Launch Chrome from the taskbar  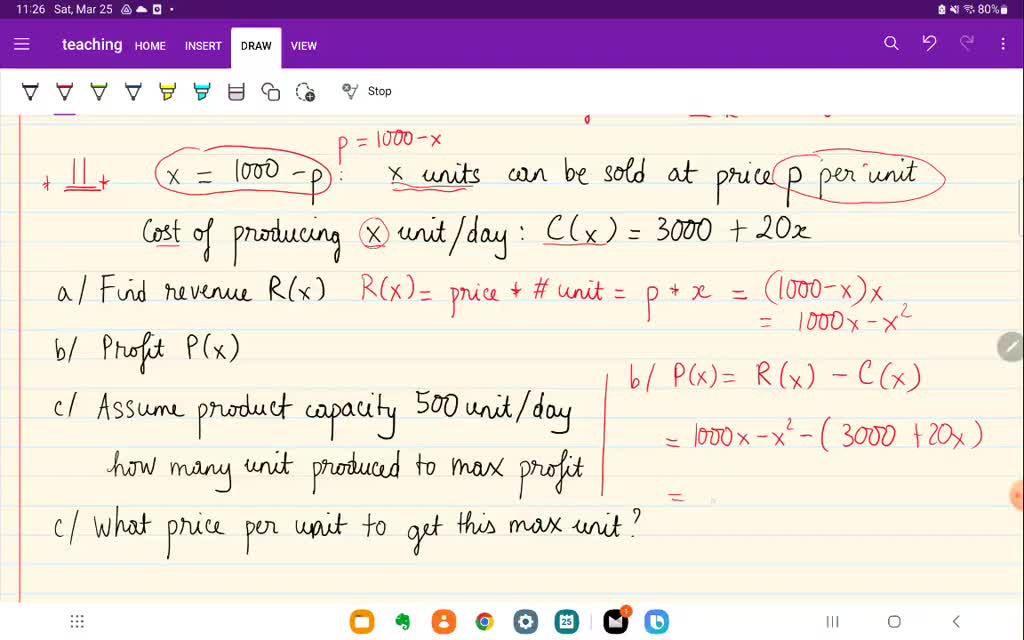coord(485,621)
